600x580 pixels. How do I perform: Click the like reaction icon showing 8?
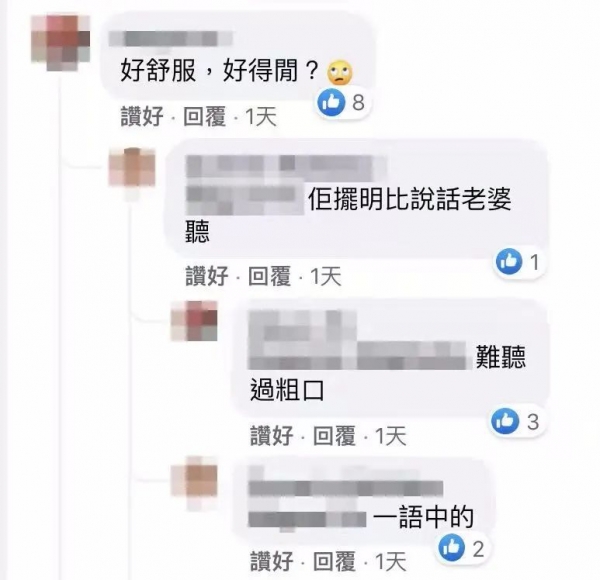[331, 102]
